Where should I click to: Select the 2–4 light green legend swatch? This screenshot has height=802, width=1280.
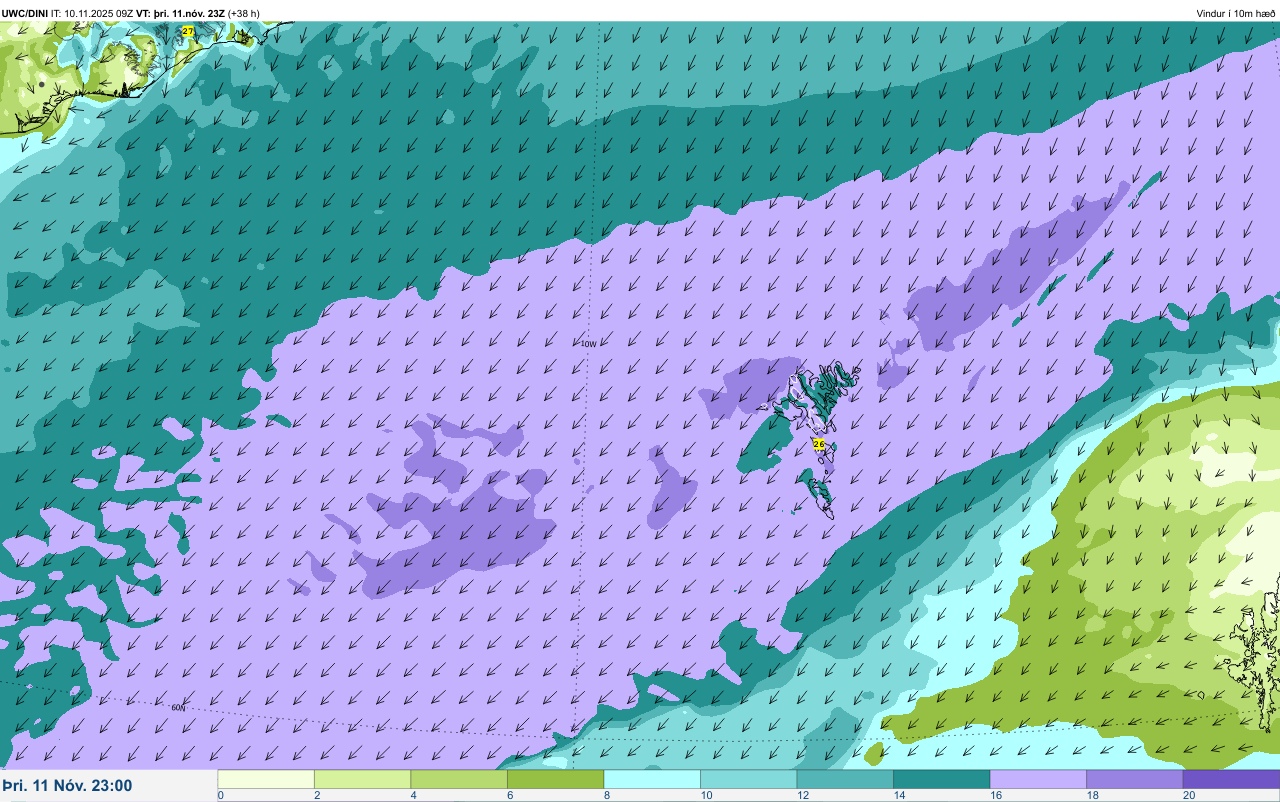pos(362,779)
